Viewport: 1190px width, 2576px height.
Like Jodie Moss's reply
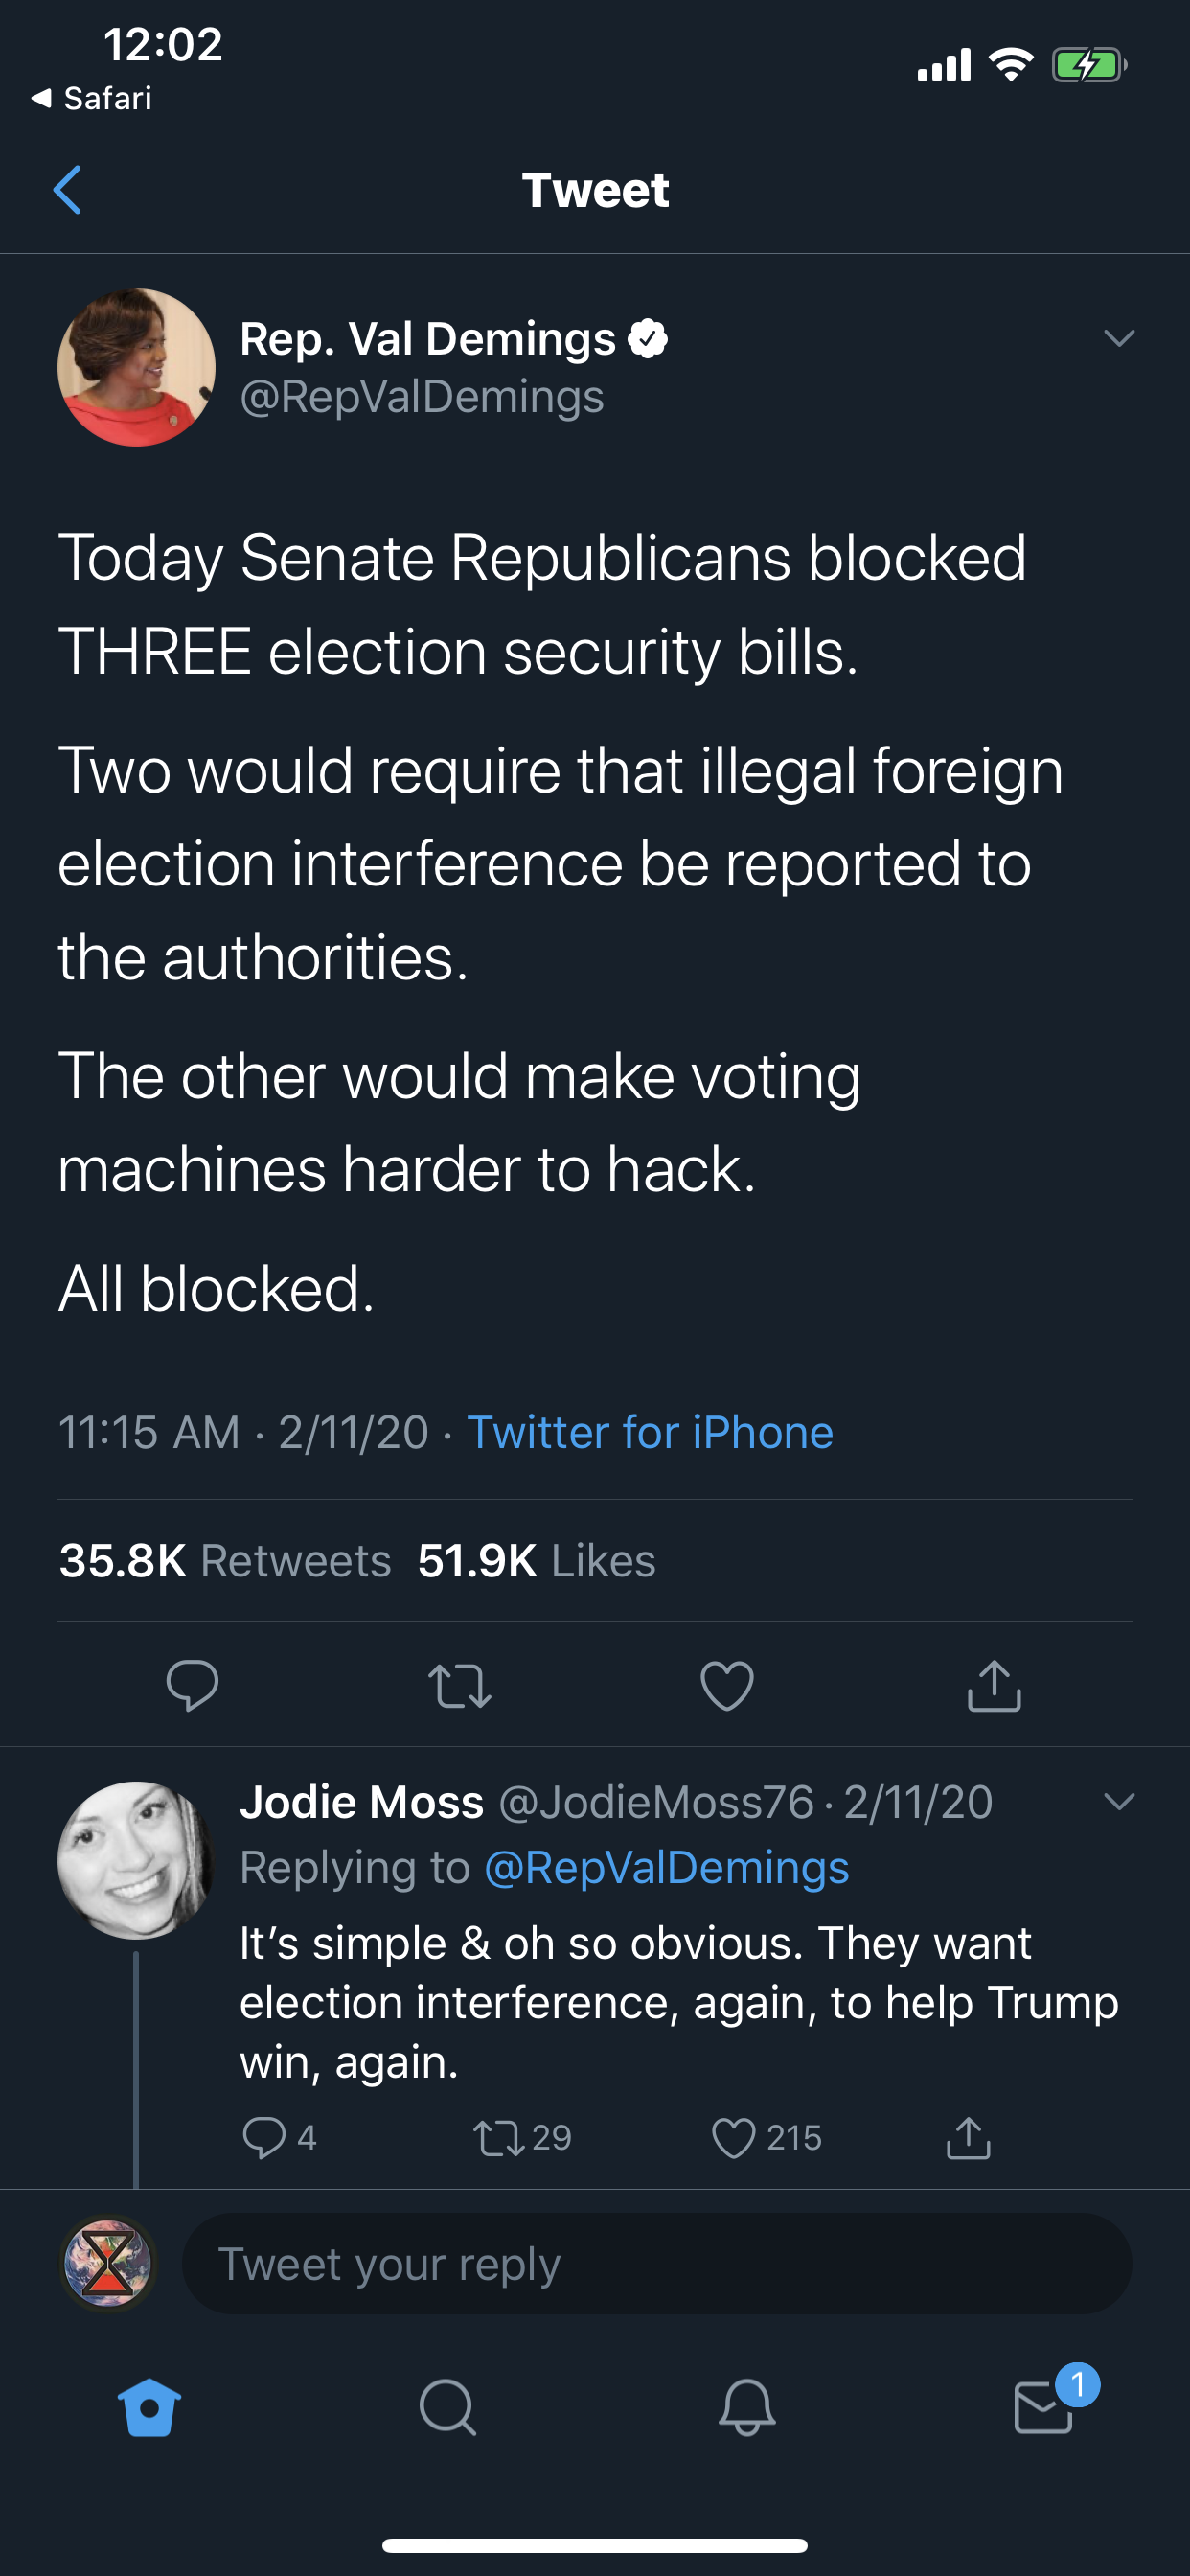(733, 2137)
